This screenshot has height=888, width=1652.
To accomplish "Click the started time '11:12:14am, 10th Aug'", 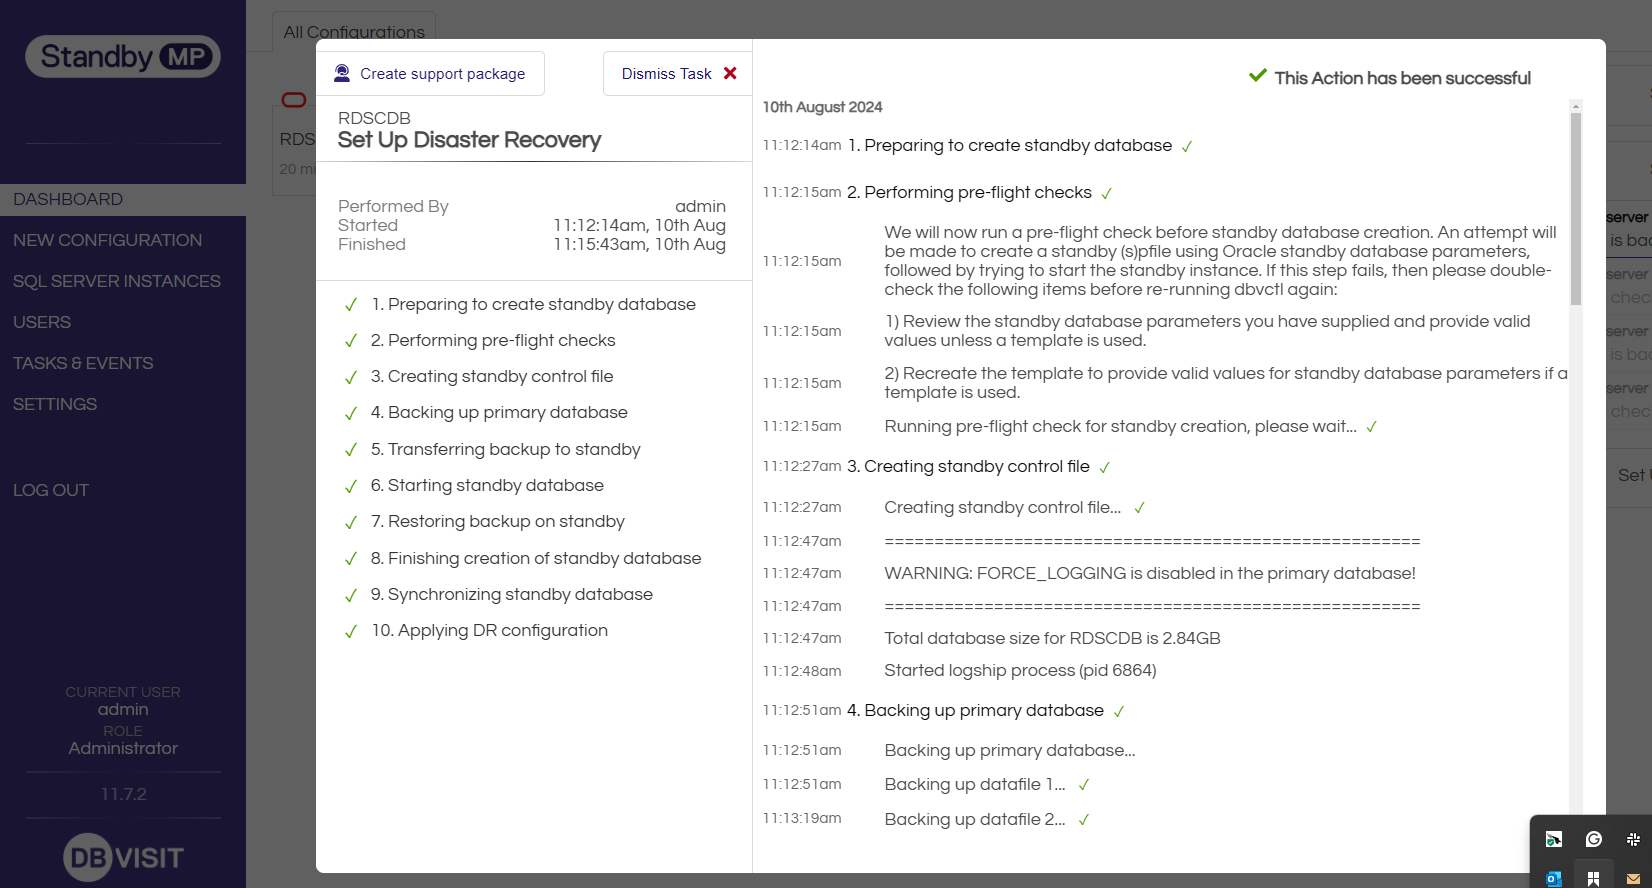I will pos(640,225).
